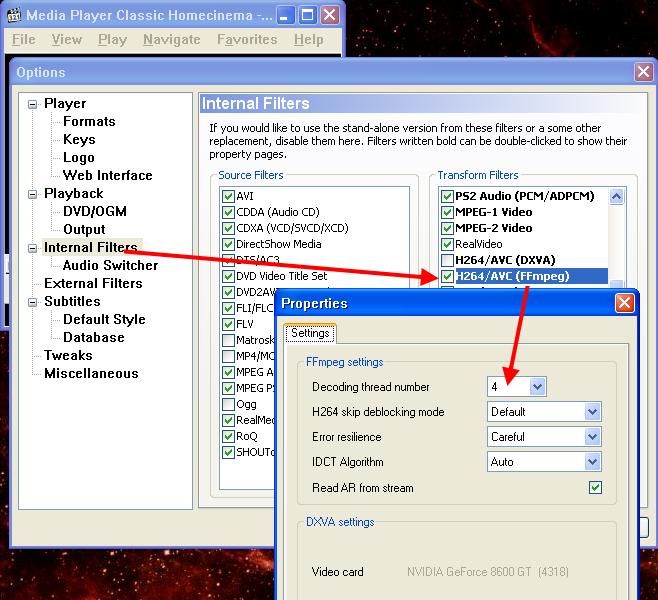Enable the Matroska source filter checkbox
This screenshot has height=600, width=658.
coord(228,340)
